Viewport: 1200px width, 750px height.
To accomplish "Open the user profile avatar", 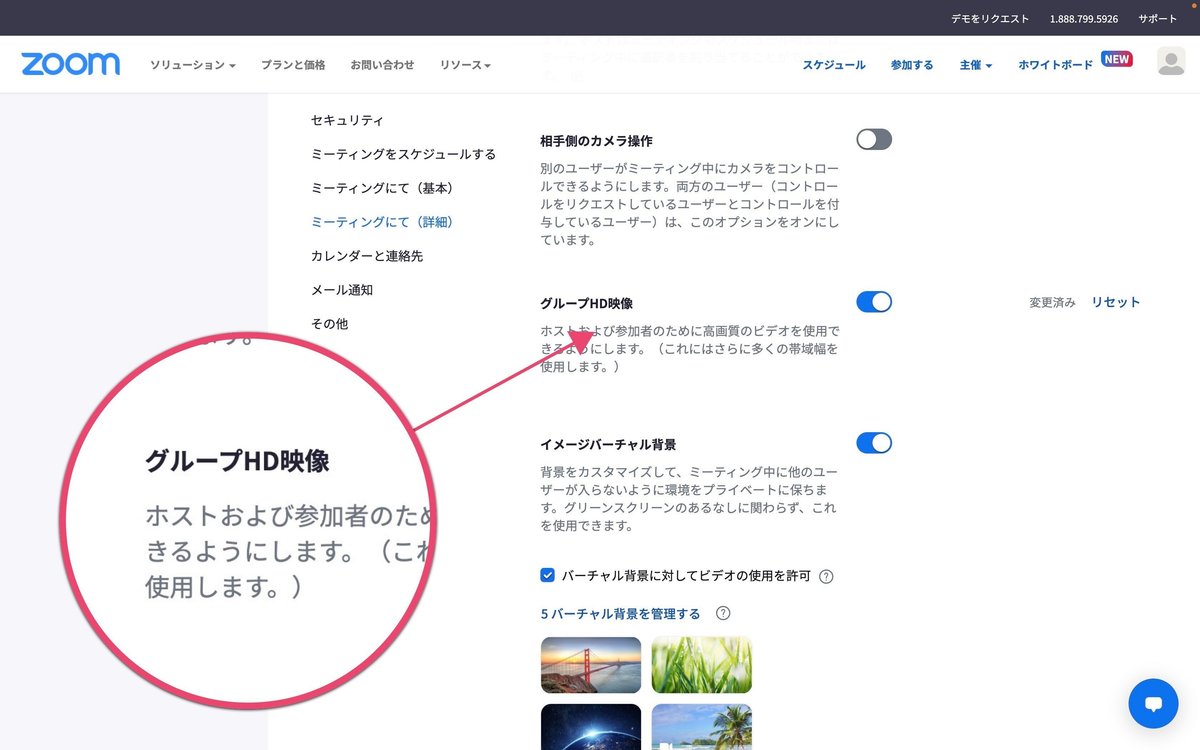I will tap(1171, 62).
